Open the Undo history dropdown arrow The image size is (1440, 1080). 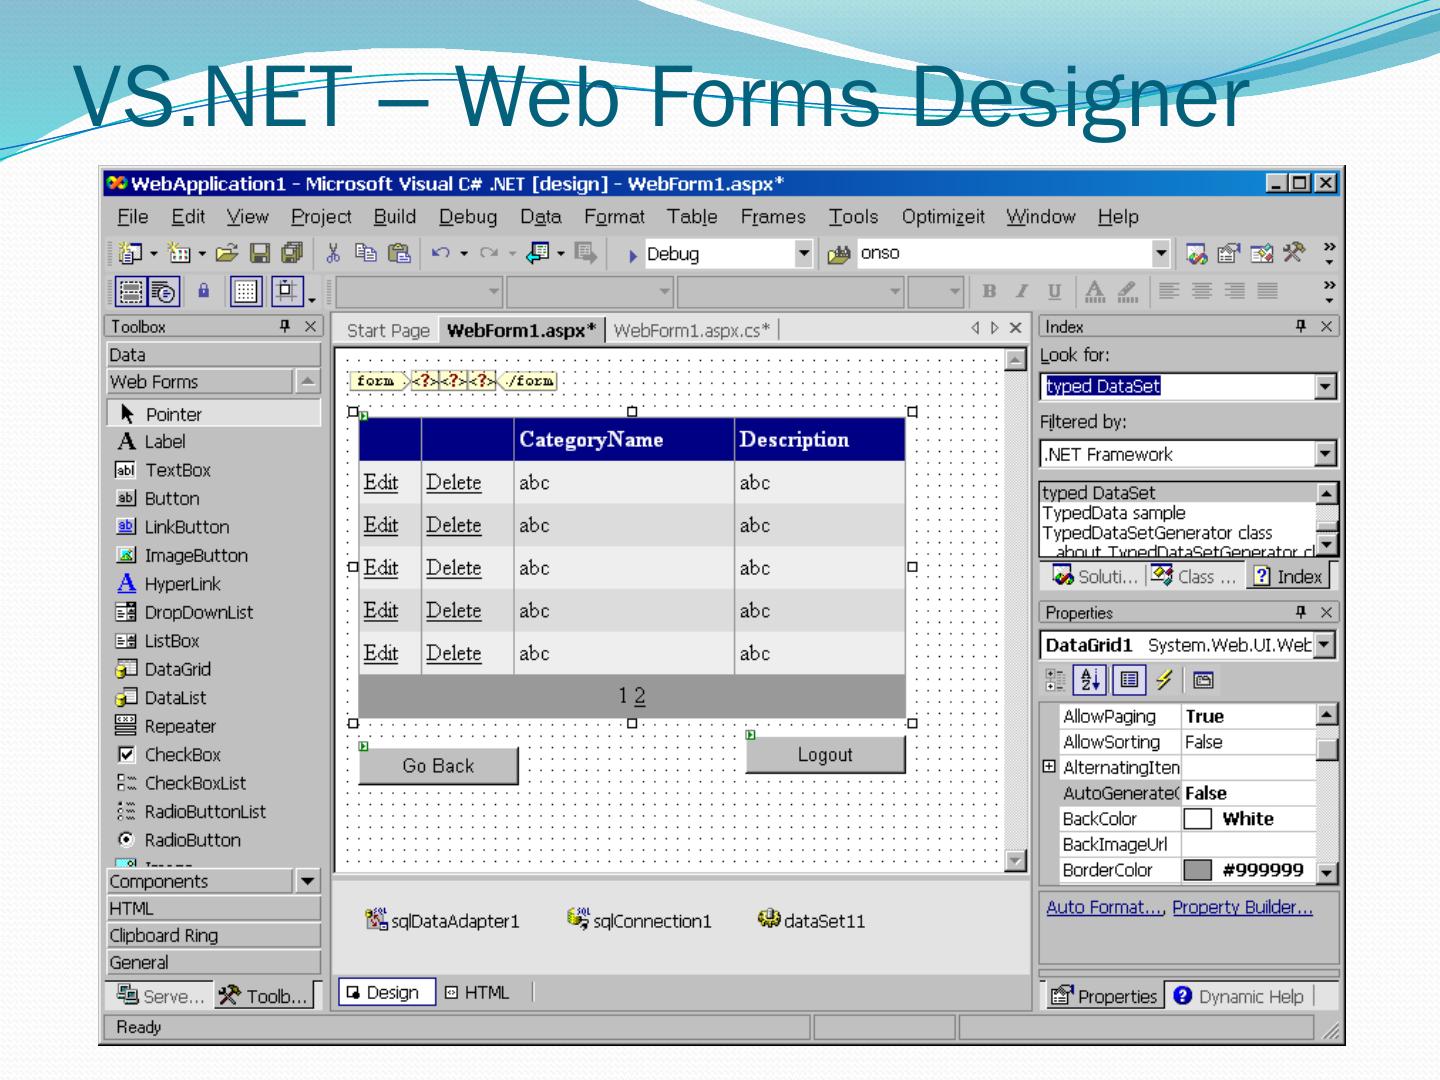tap(465, 255)
